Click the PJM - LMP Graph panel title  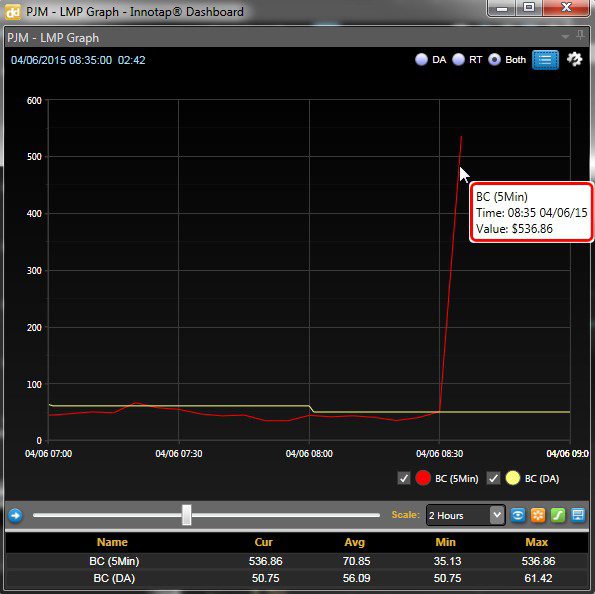53,38
